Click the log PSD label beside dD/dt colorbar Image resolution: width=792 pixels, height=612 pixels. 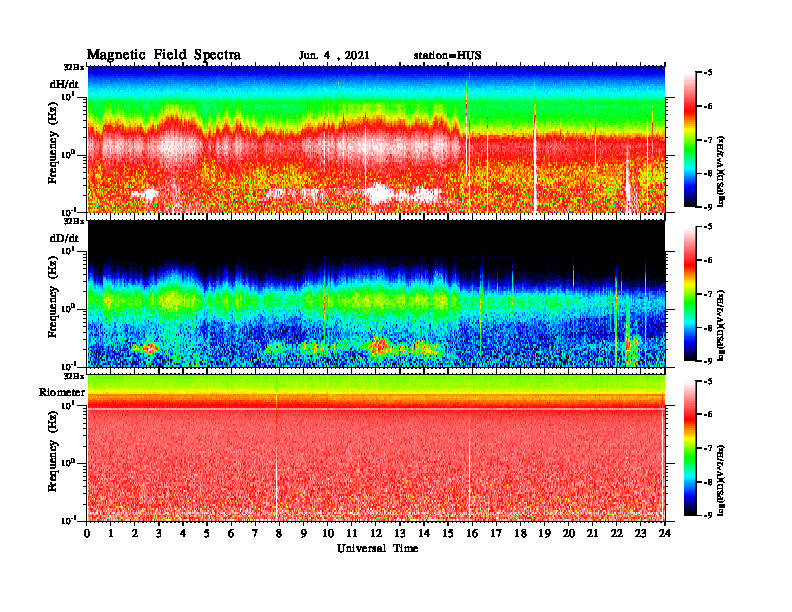[x=721, y=325]
